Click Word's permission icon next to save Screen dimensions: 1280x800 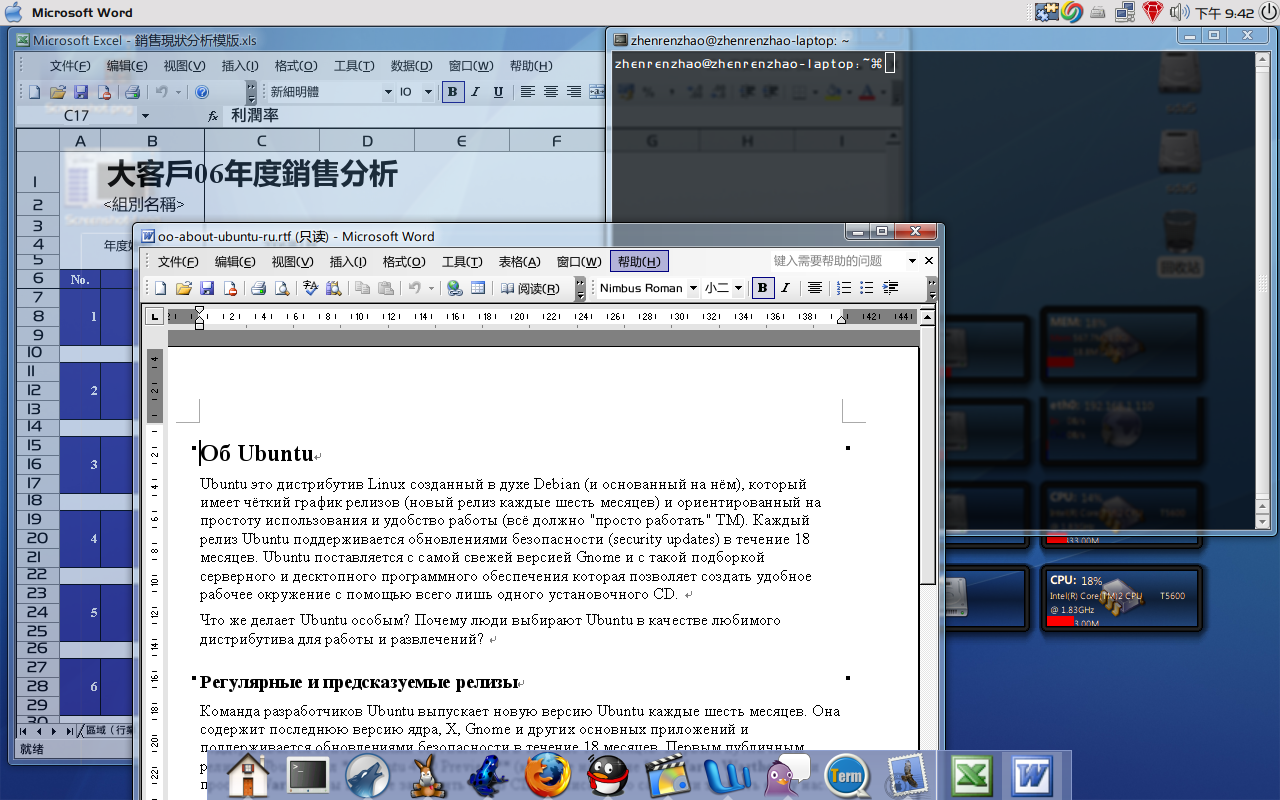tap(230, 288)
